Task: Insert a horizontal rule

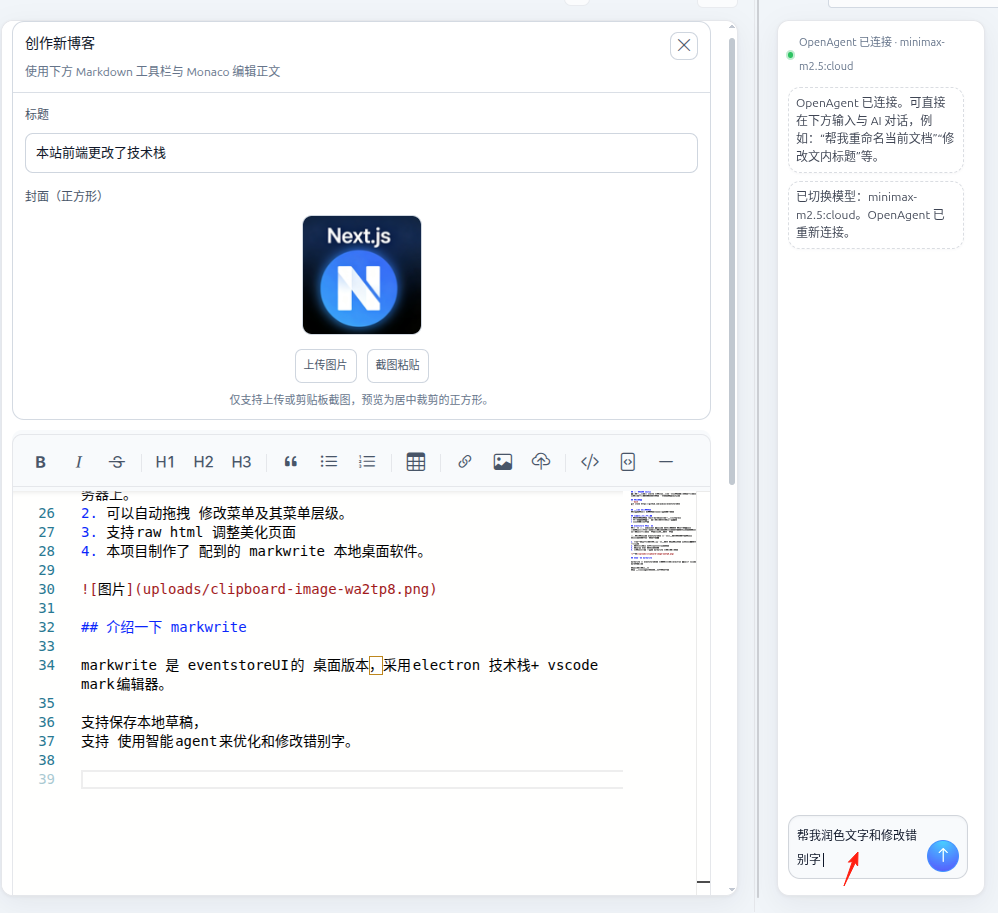Action: coord(666,462)
